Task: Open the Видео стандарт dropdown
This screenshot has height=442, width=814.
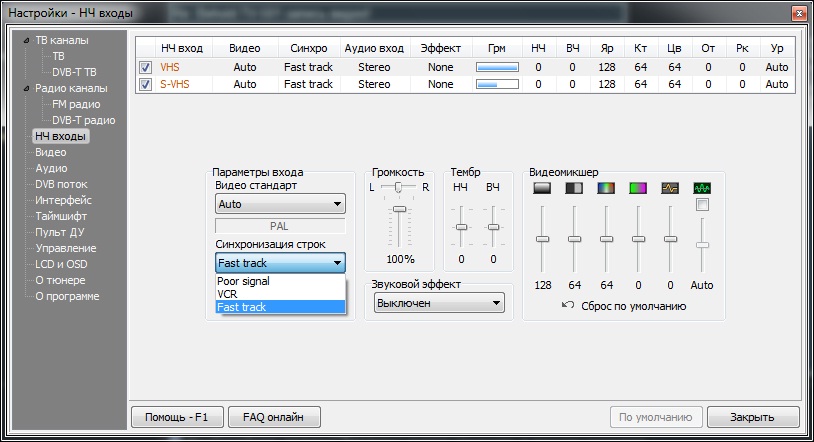Action: click(x=280, y=204)
